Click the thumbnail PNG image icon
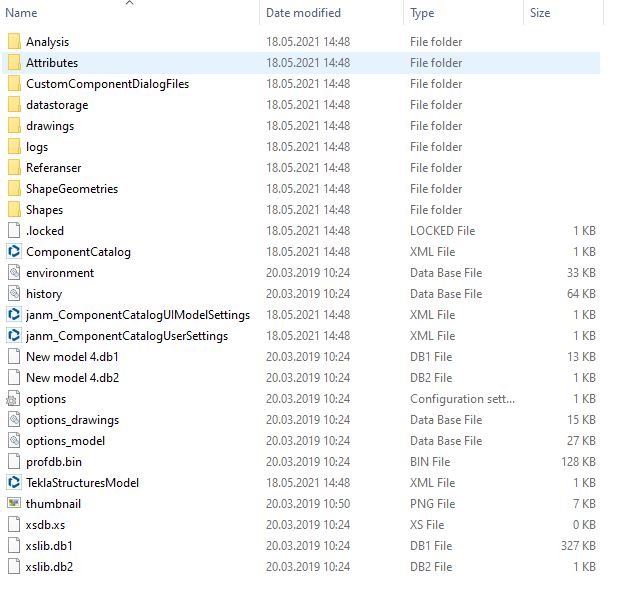This screenshot has width=621, height=603. tap(14, 503)
